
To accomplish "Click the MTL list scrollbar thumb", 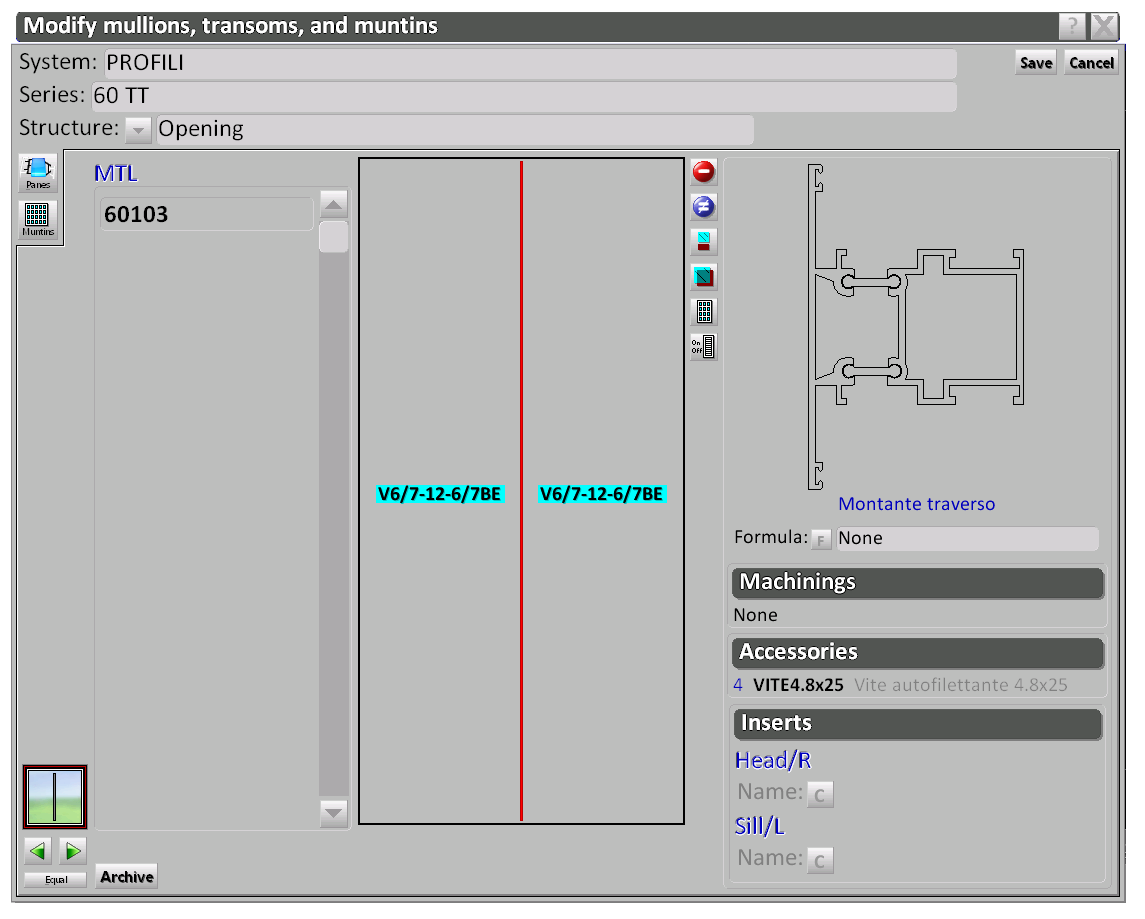I will [x=333, y=237].
